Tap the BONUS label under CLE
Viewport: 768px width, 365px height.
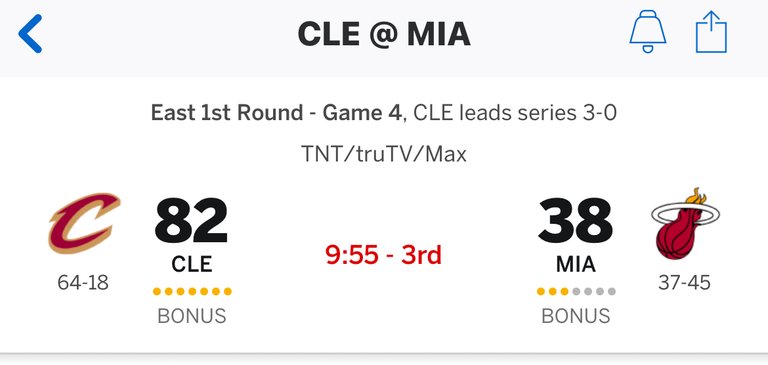pos(192,316)
